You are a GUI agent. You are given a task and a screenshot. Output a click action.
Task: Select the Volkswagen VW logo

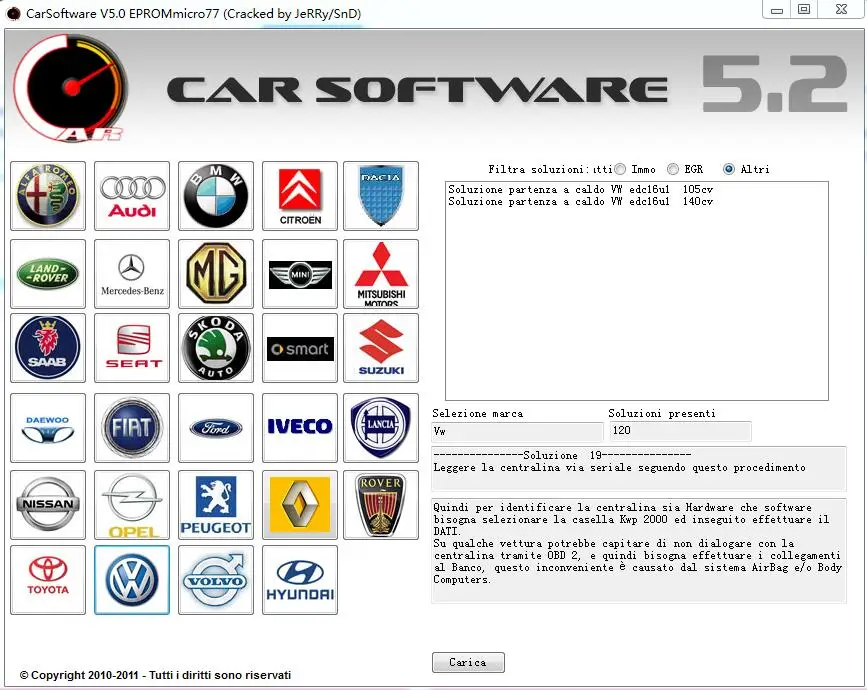pyautogui.click(x=132, y=580)
